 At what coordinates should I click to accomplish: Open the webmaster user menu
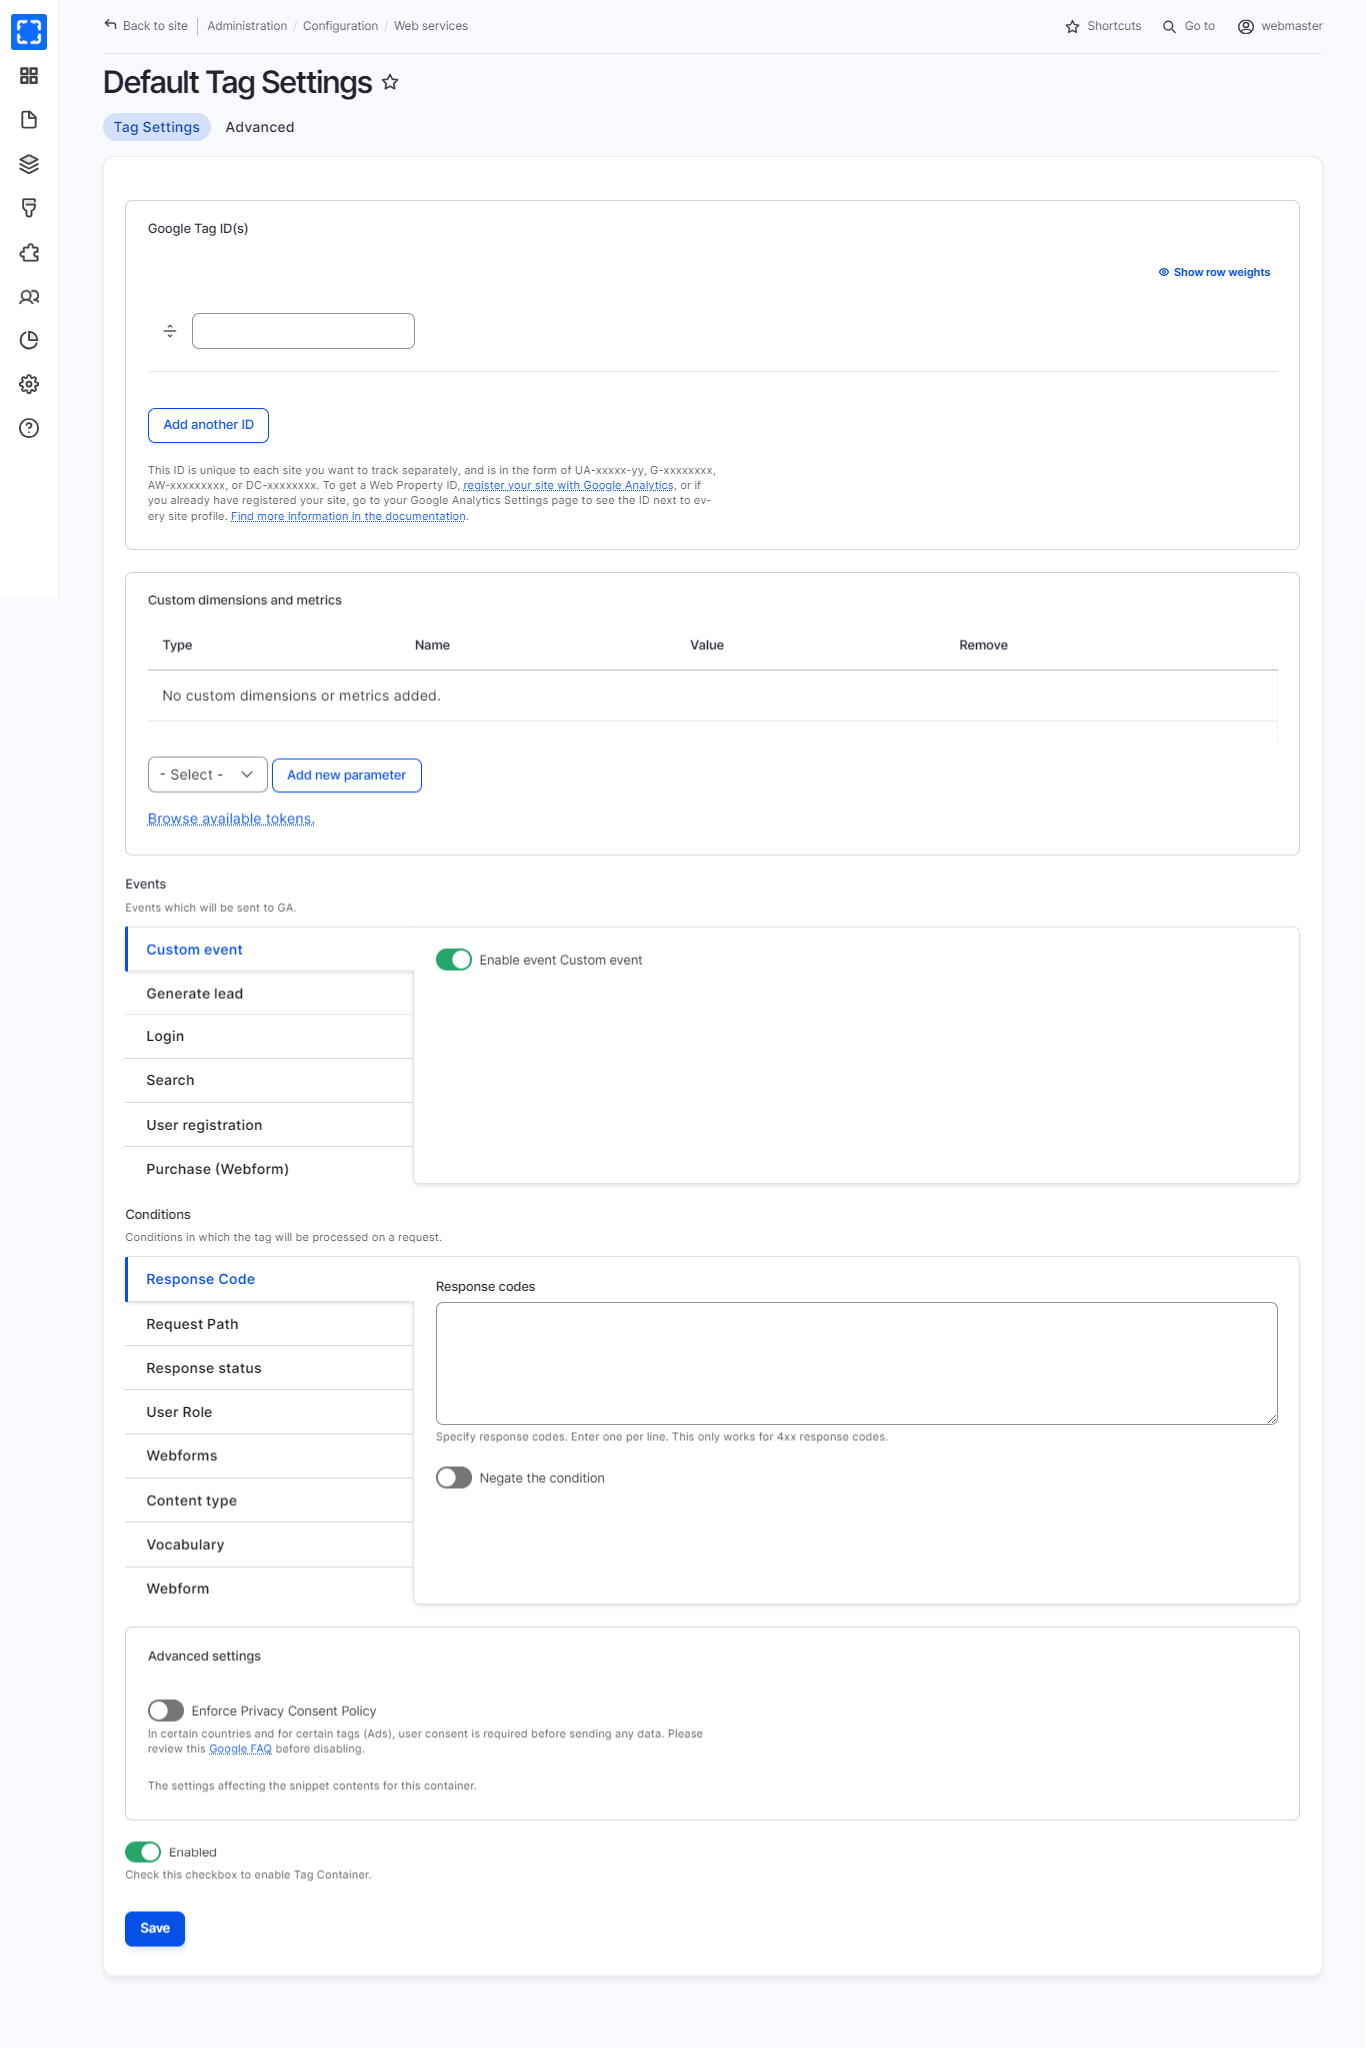pos(1280,26)
